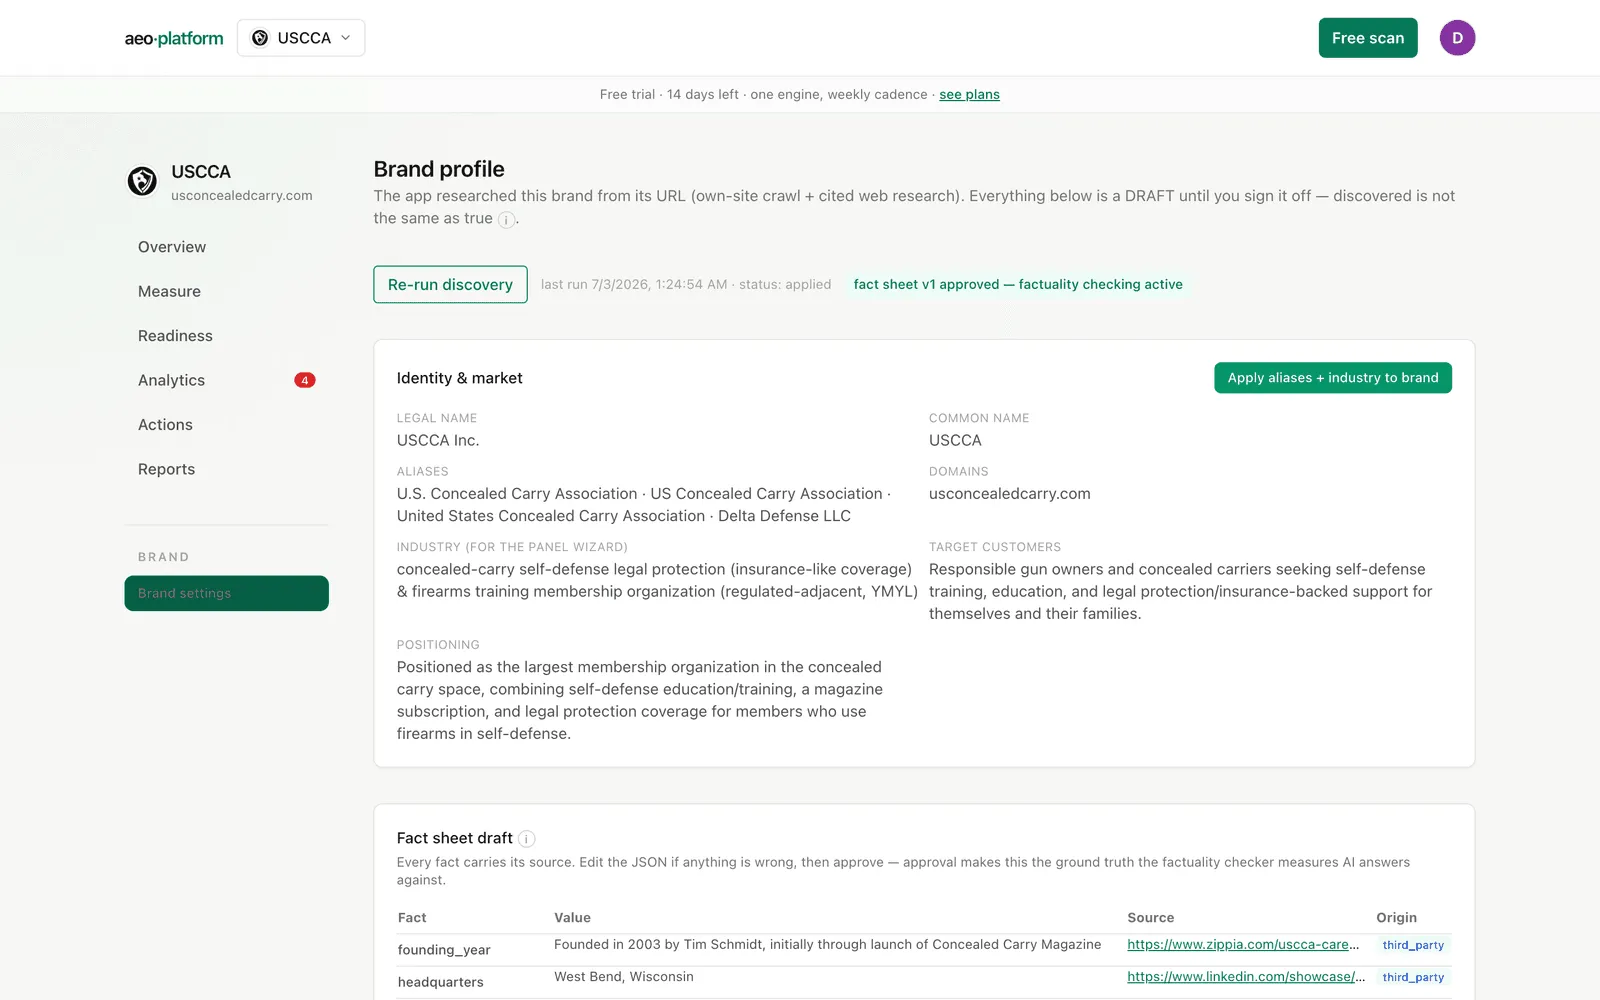
Task: Click the usconcealedcarry.com domain value
Action: click(1010, 494)
